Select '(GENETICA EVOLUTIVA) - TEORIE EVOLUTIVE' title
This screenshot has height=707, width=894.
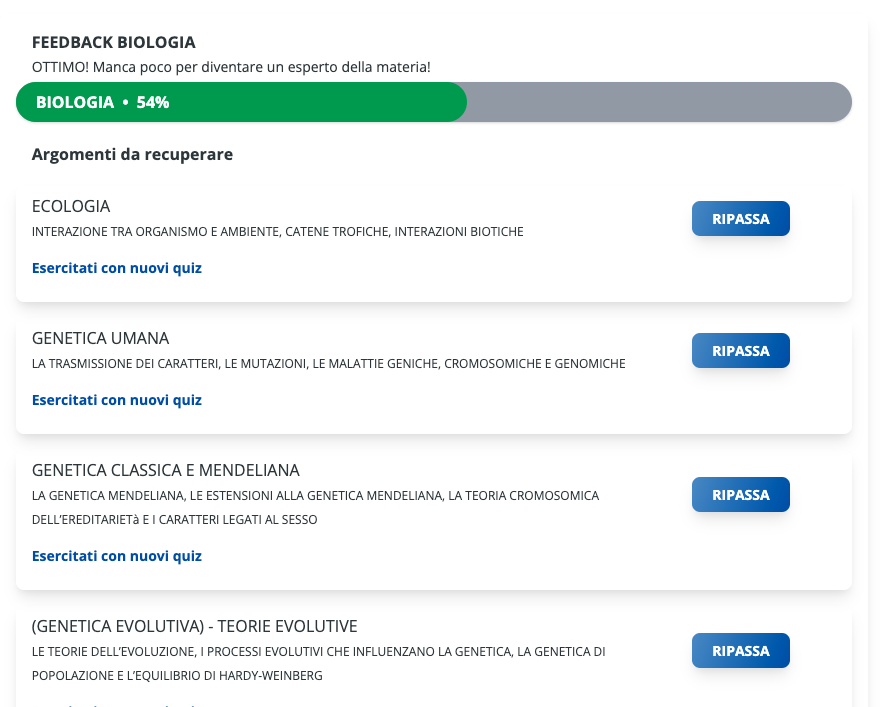click(194, 626)
